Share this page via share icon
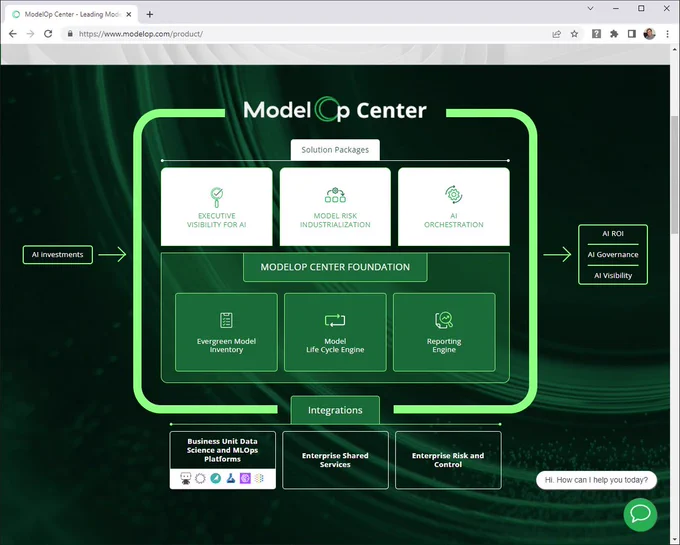 click(556, 34)
